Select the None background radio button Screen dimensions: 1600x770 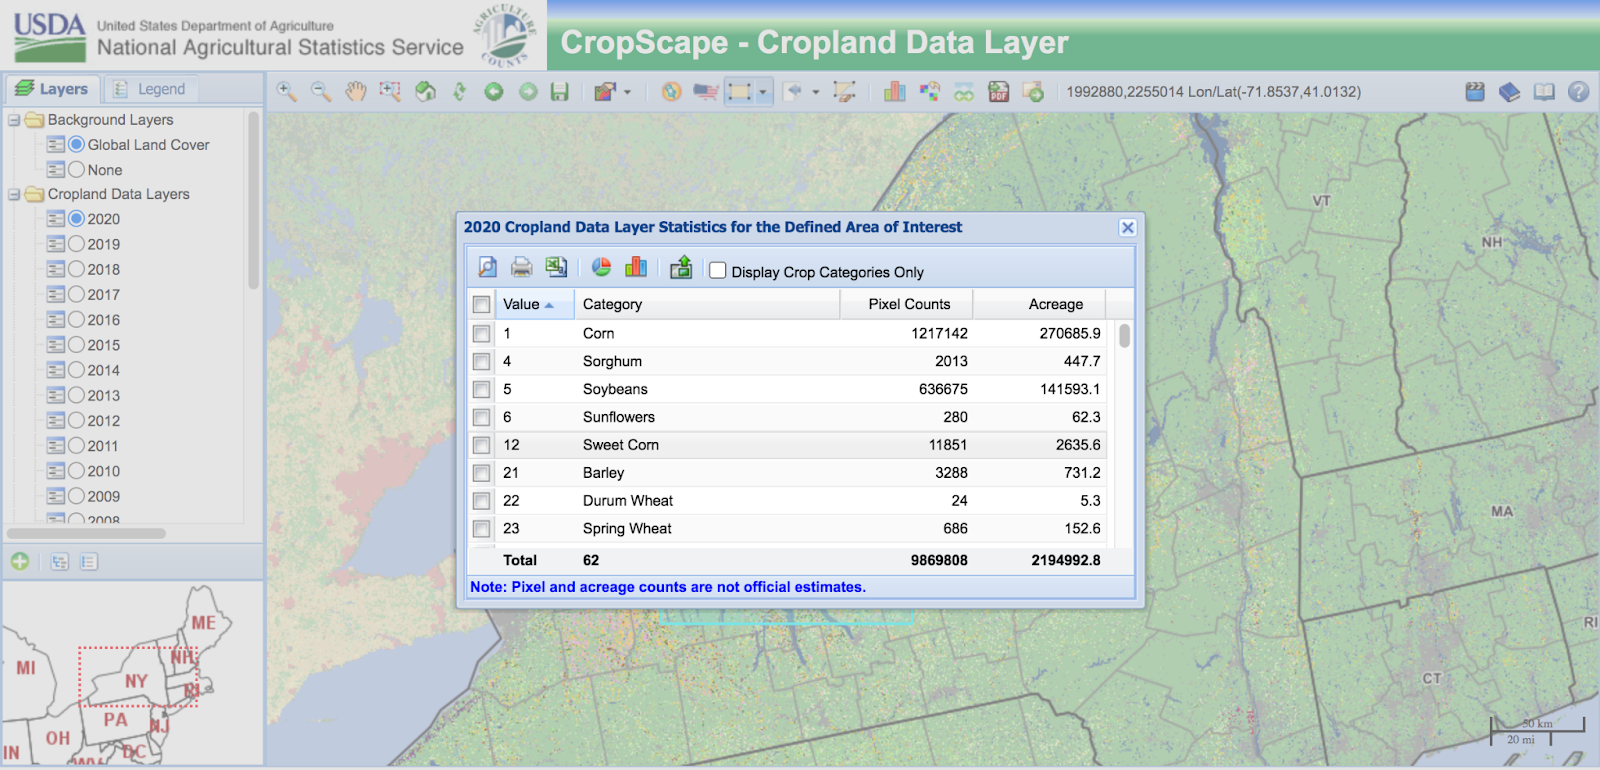77,169
